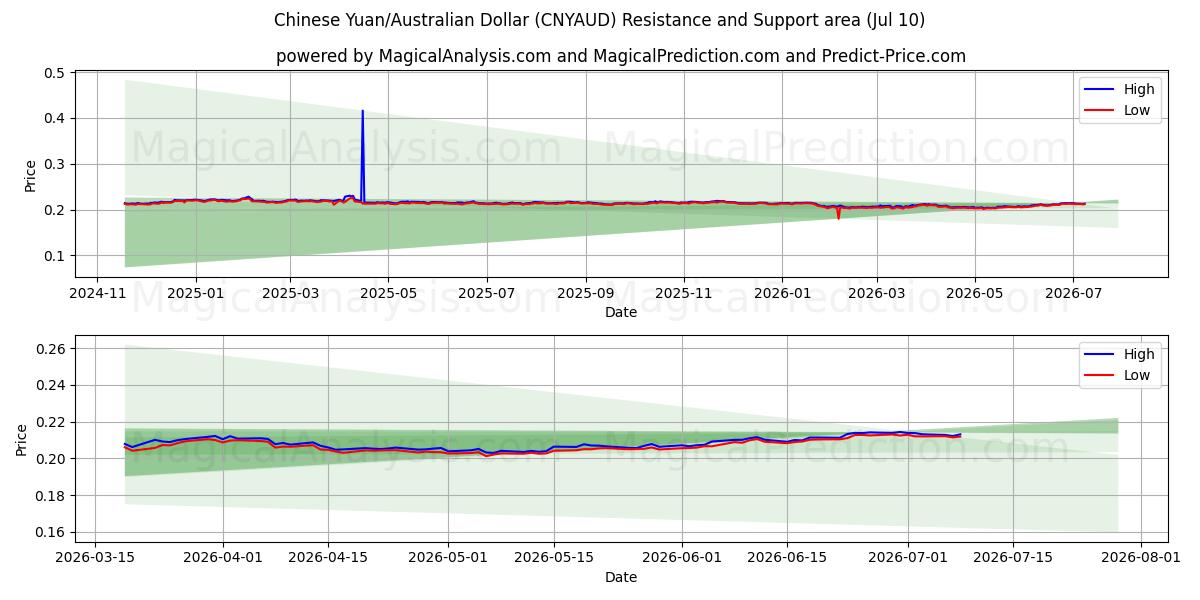Click the '0.22' price tick on bottom chart
The image size is (1200, 600).
(51, 422)
